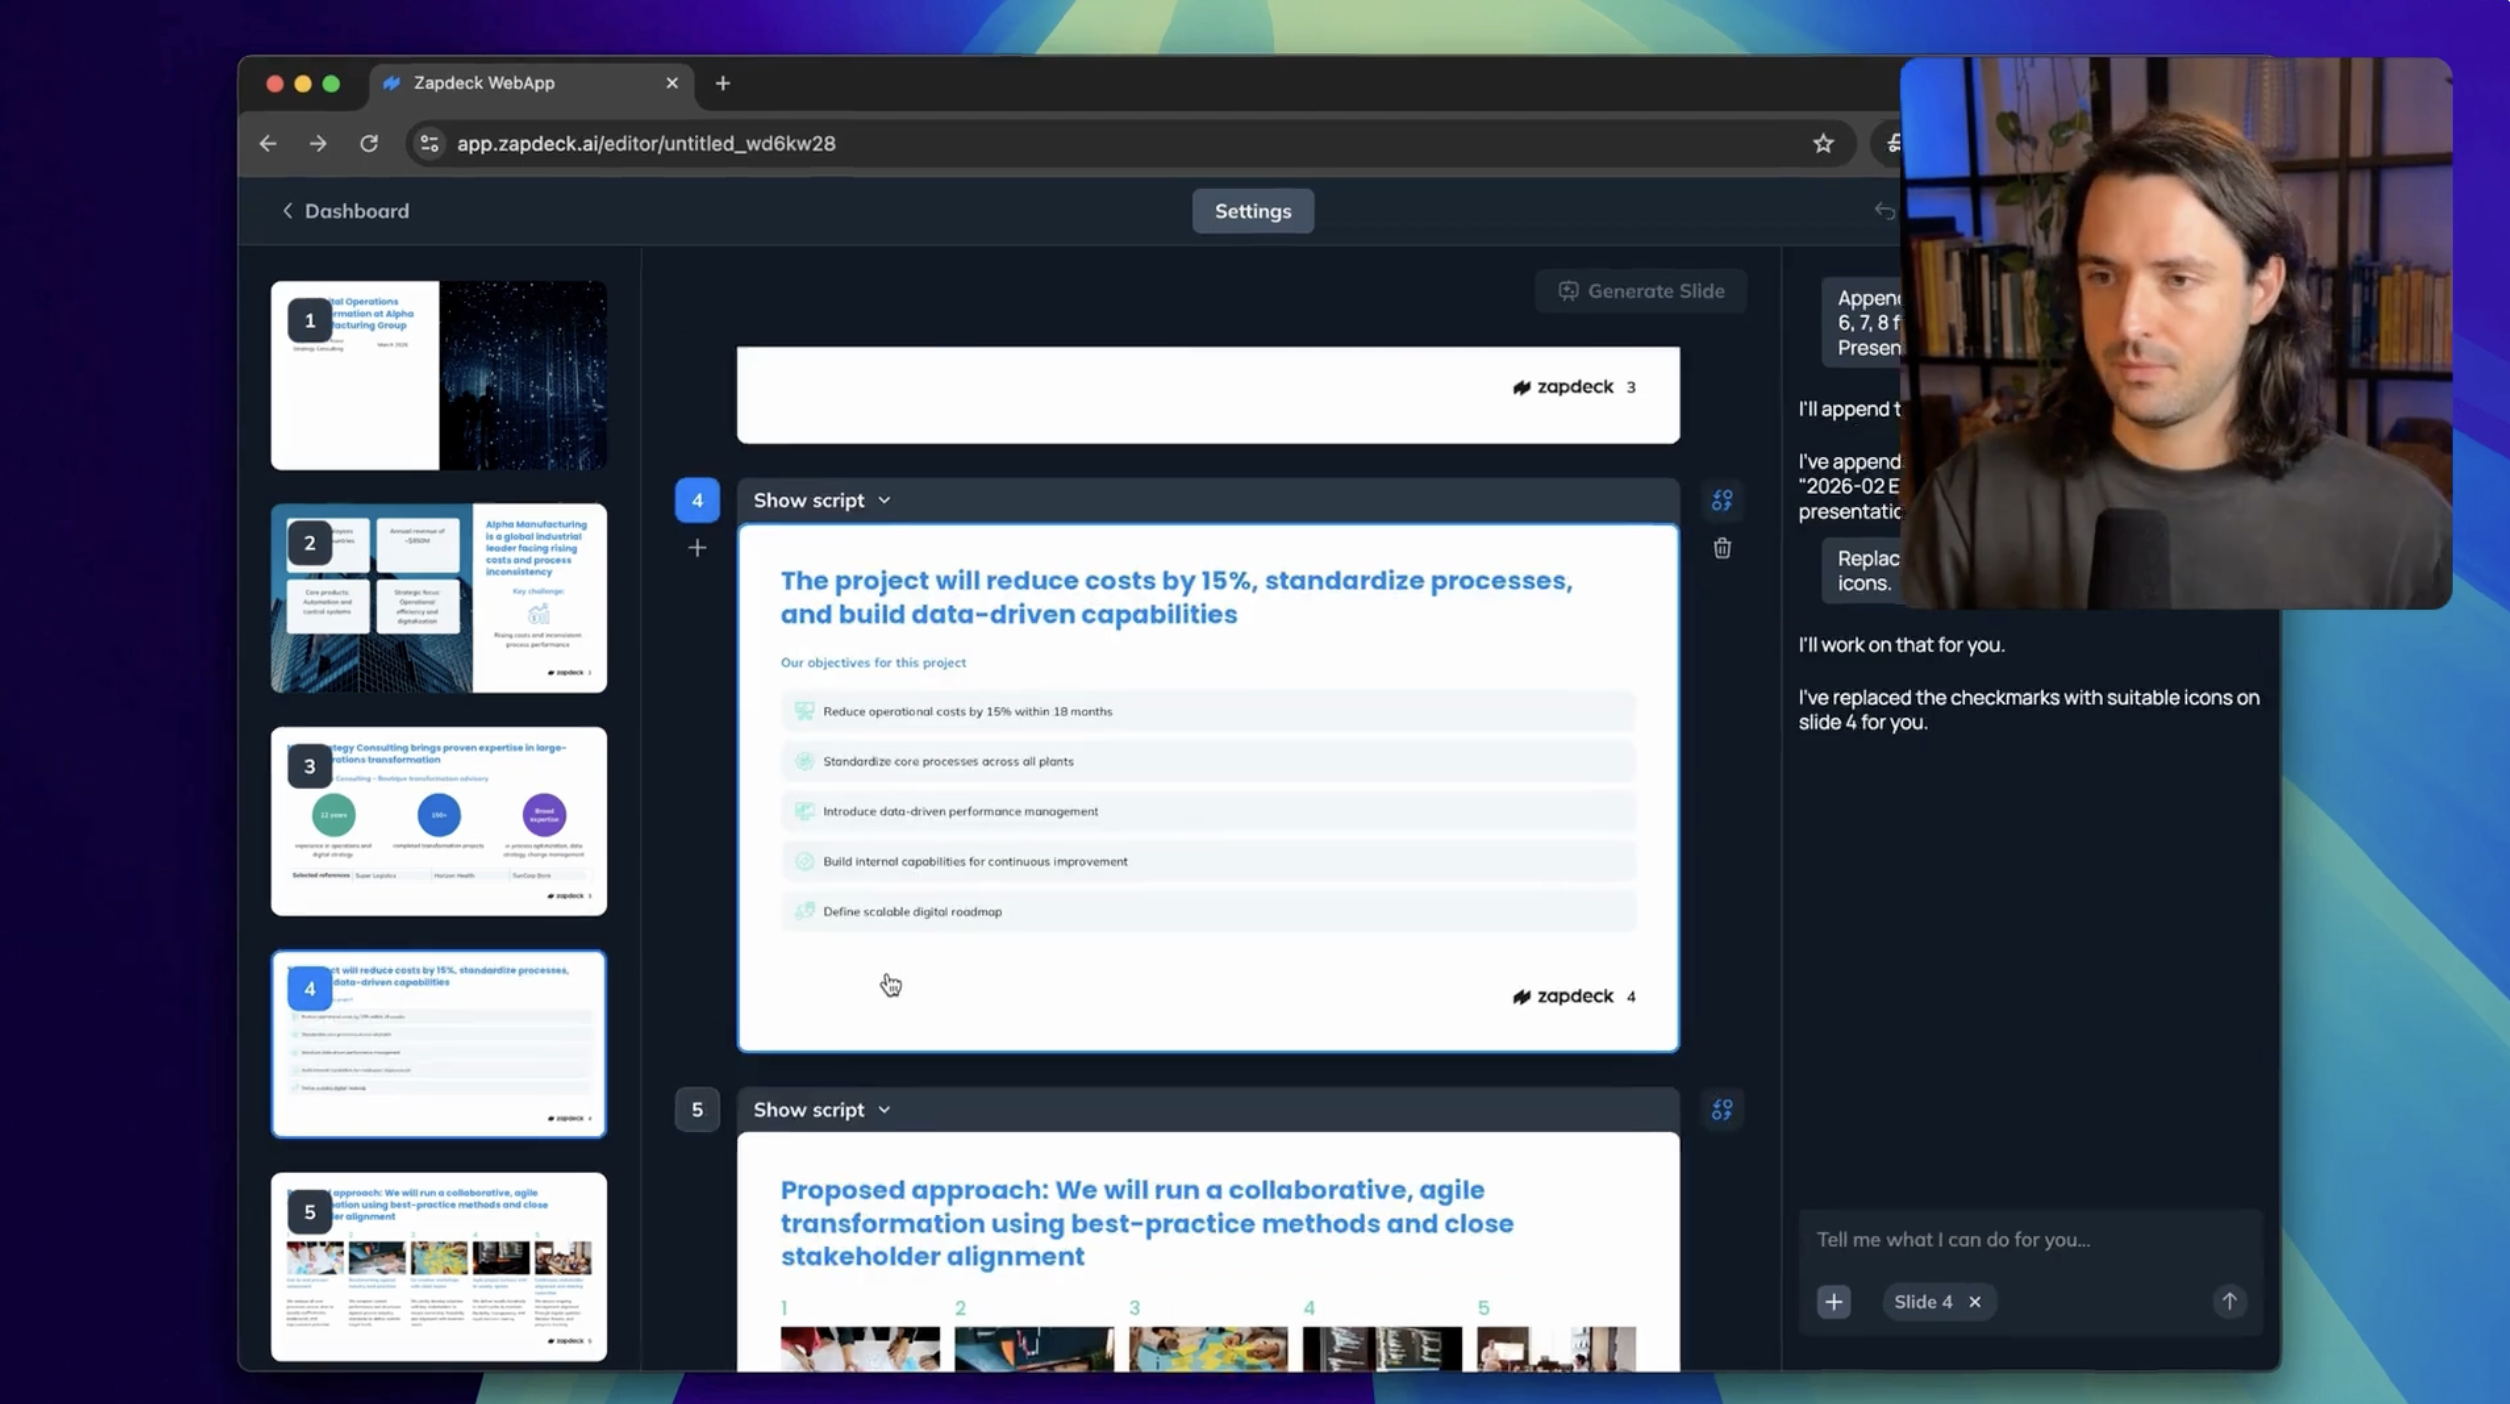The width and height of the screenshot is (2510, 1404).
Task: Click Generate Slide button
Action: click(1640, 291)
